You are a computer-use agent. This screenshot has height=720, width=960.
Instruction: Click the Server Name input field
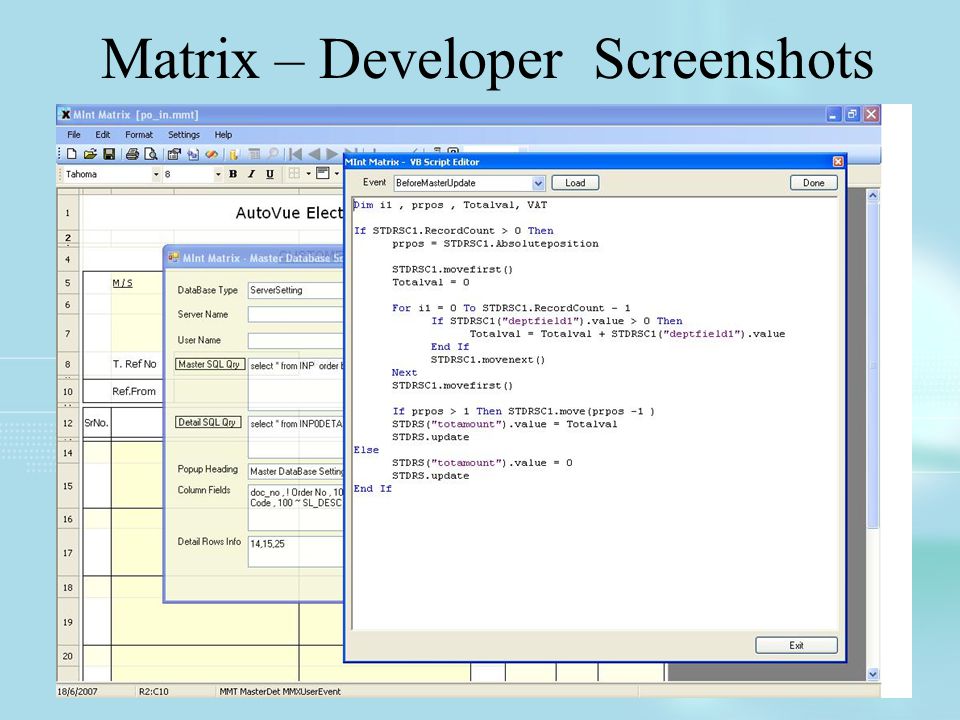point(295,314)
